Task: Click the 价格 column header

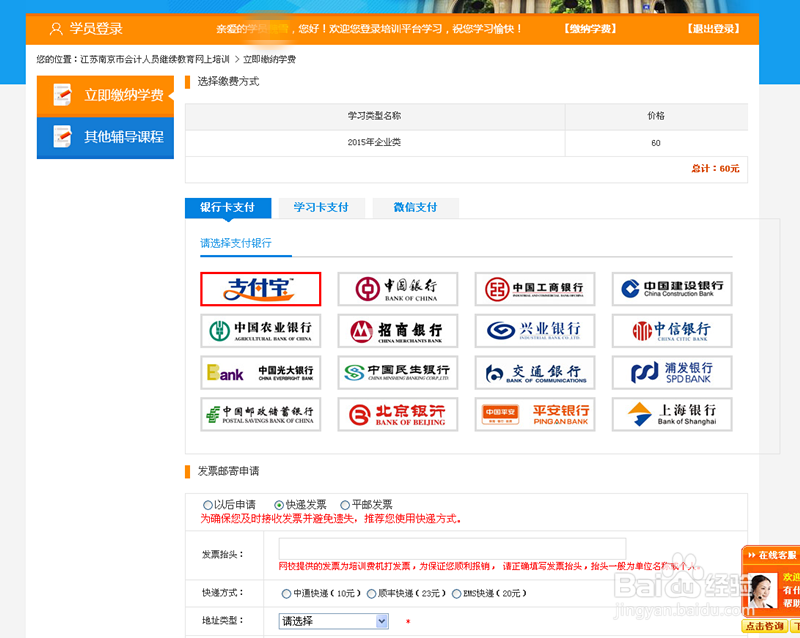Action: (x=656, y=116)
